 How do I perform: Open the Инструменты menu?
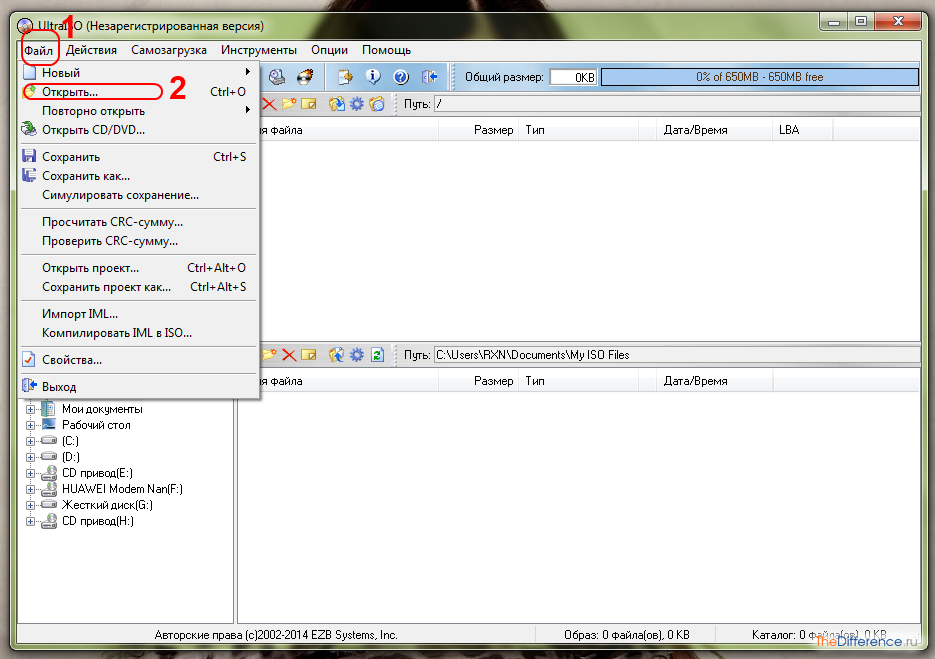[x=259, y=49]
